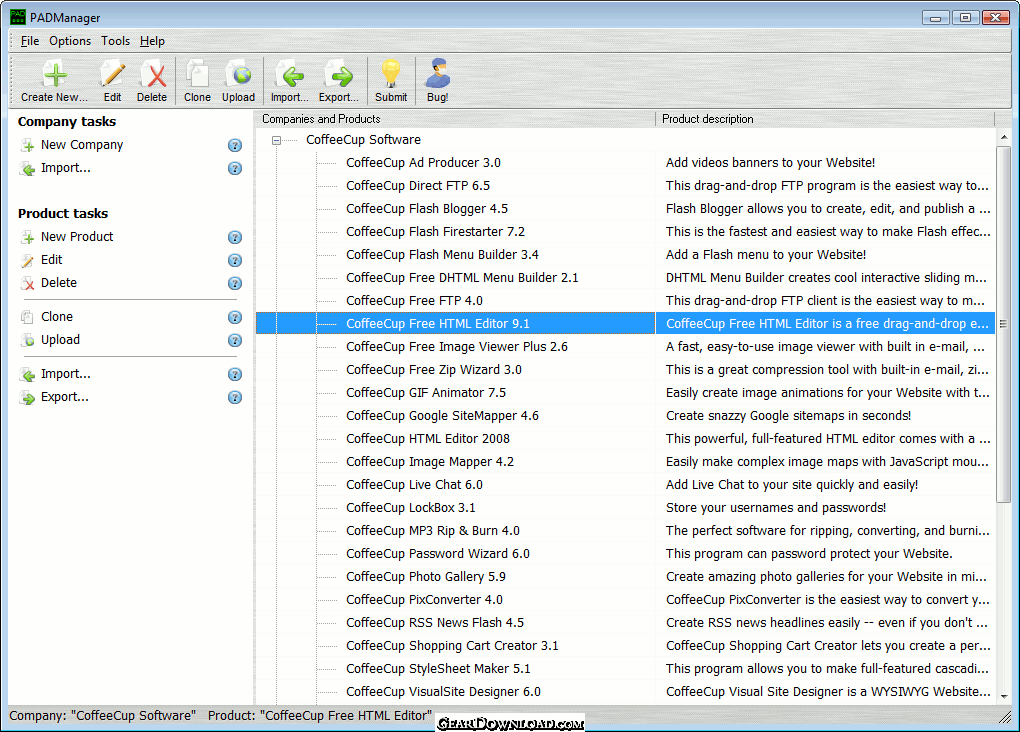The width and height of the screenshot is (1020, 732).
Task: Click Upload in Product tasks panel
Action: pos(60,340)
